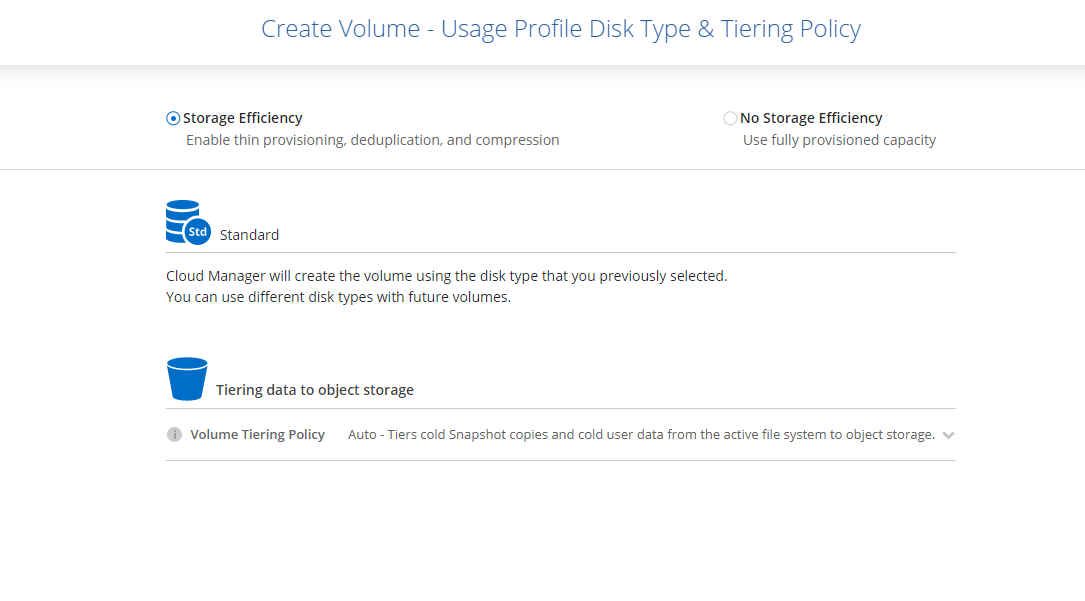Click the Volume Tiering Policy info icon
Screen dimensions: 1085x601
[174, 434]
